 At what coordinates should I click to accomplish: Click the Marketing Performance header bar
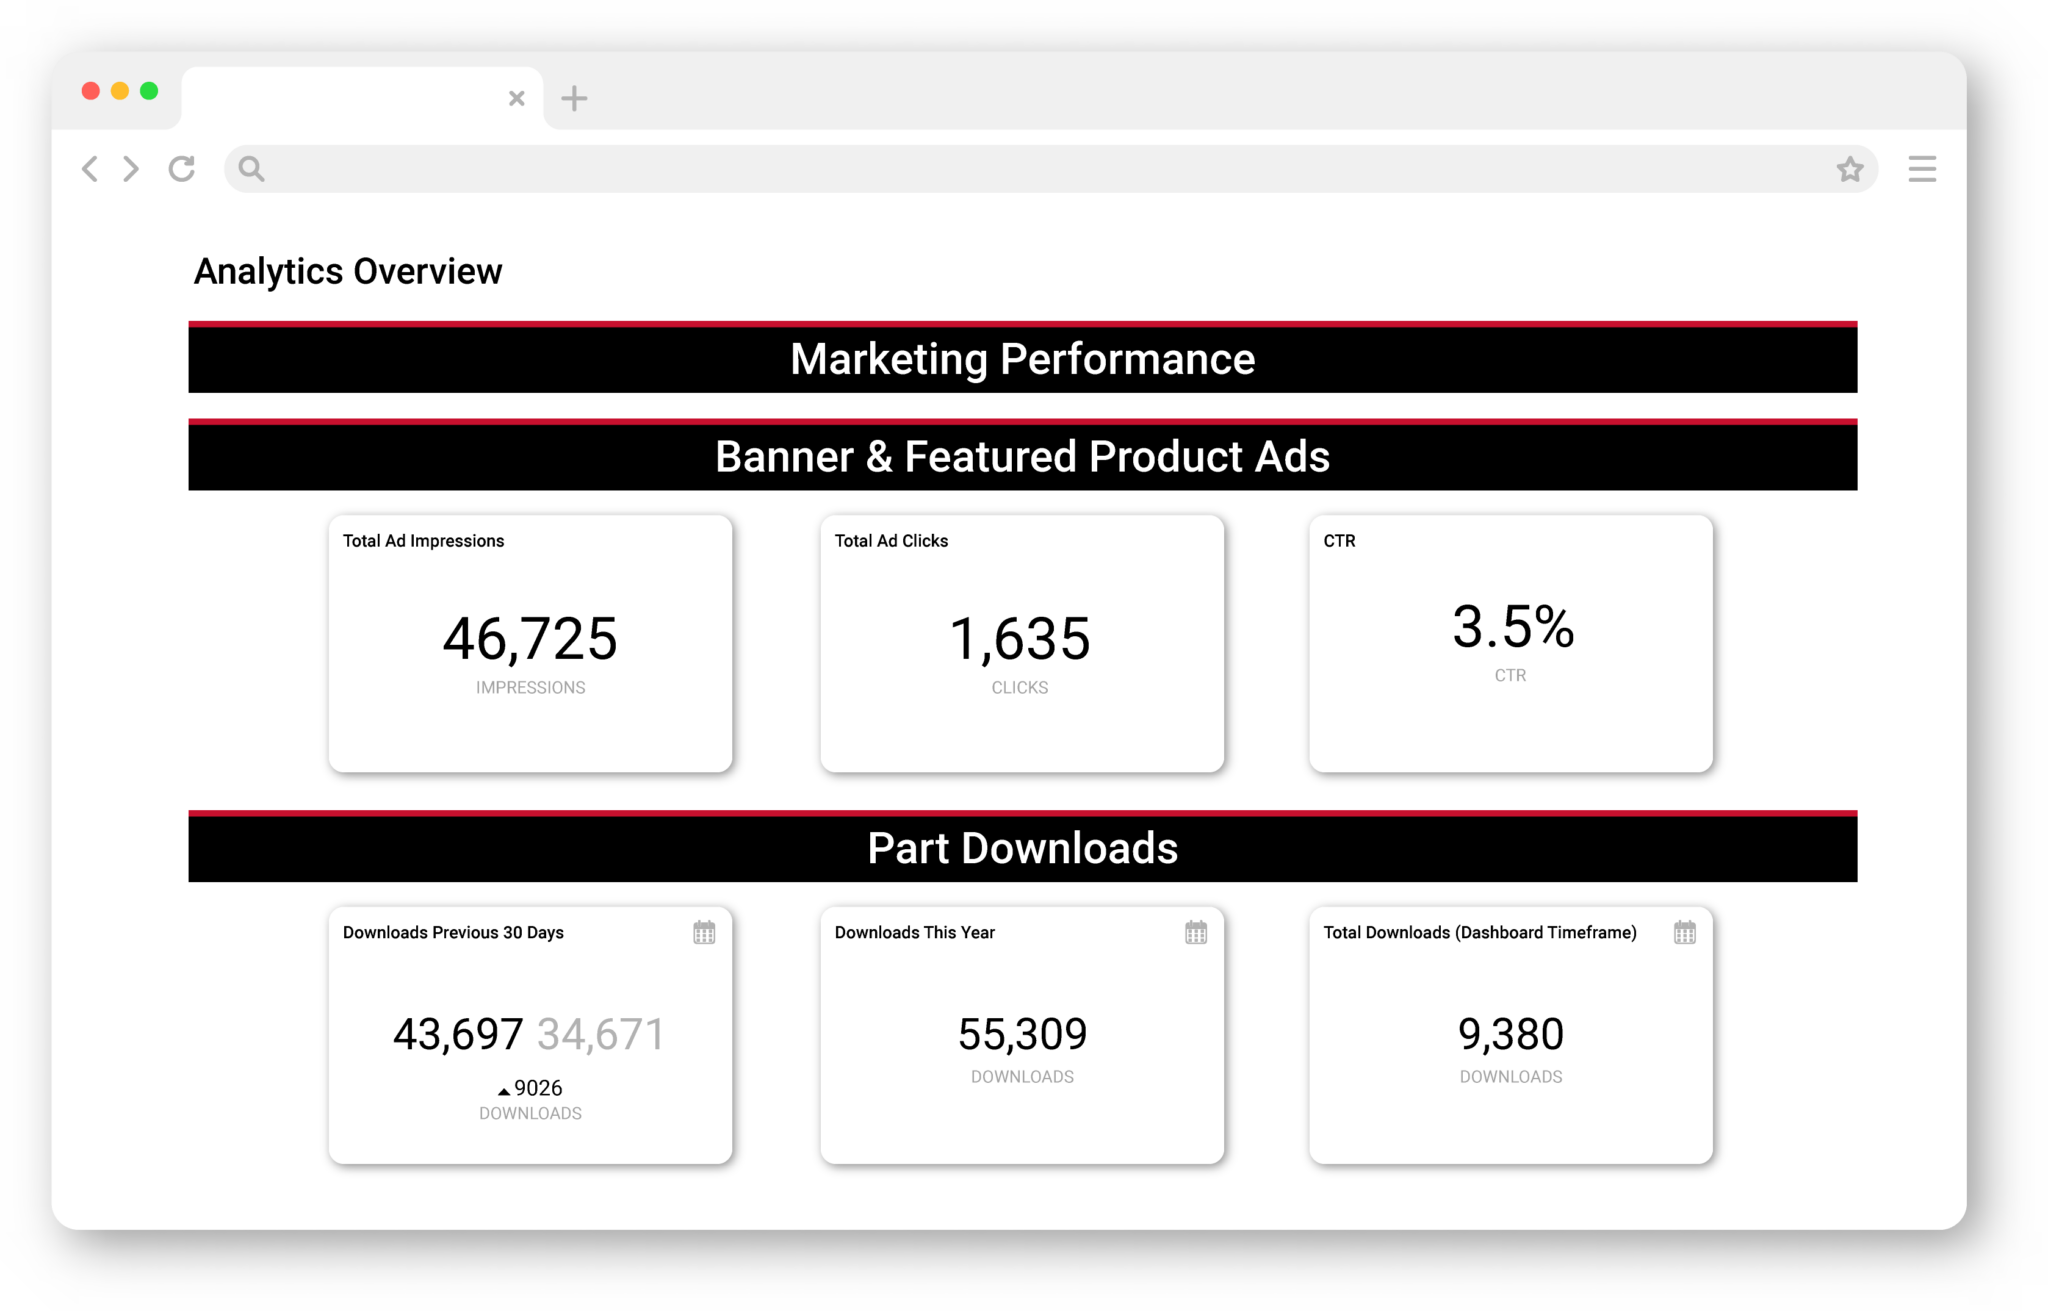click(x=1022, y=359)
